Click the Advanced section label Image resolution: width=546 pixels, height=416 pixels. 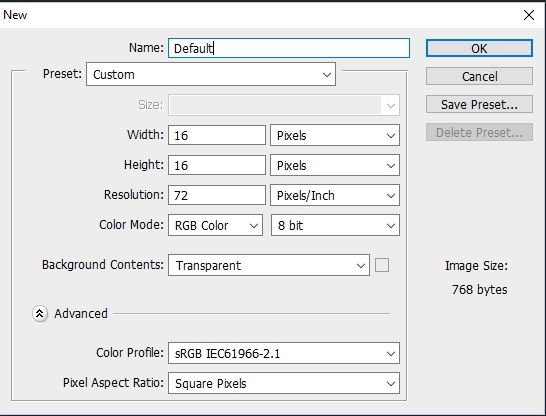[81, 314]
